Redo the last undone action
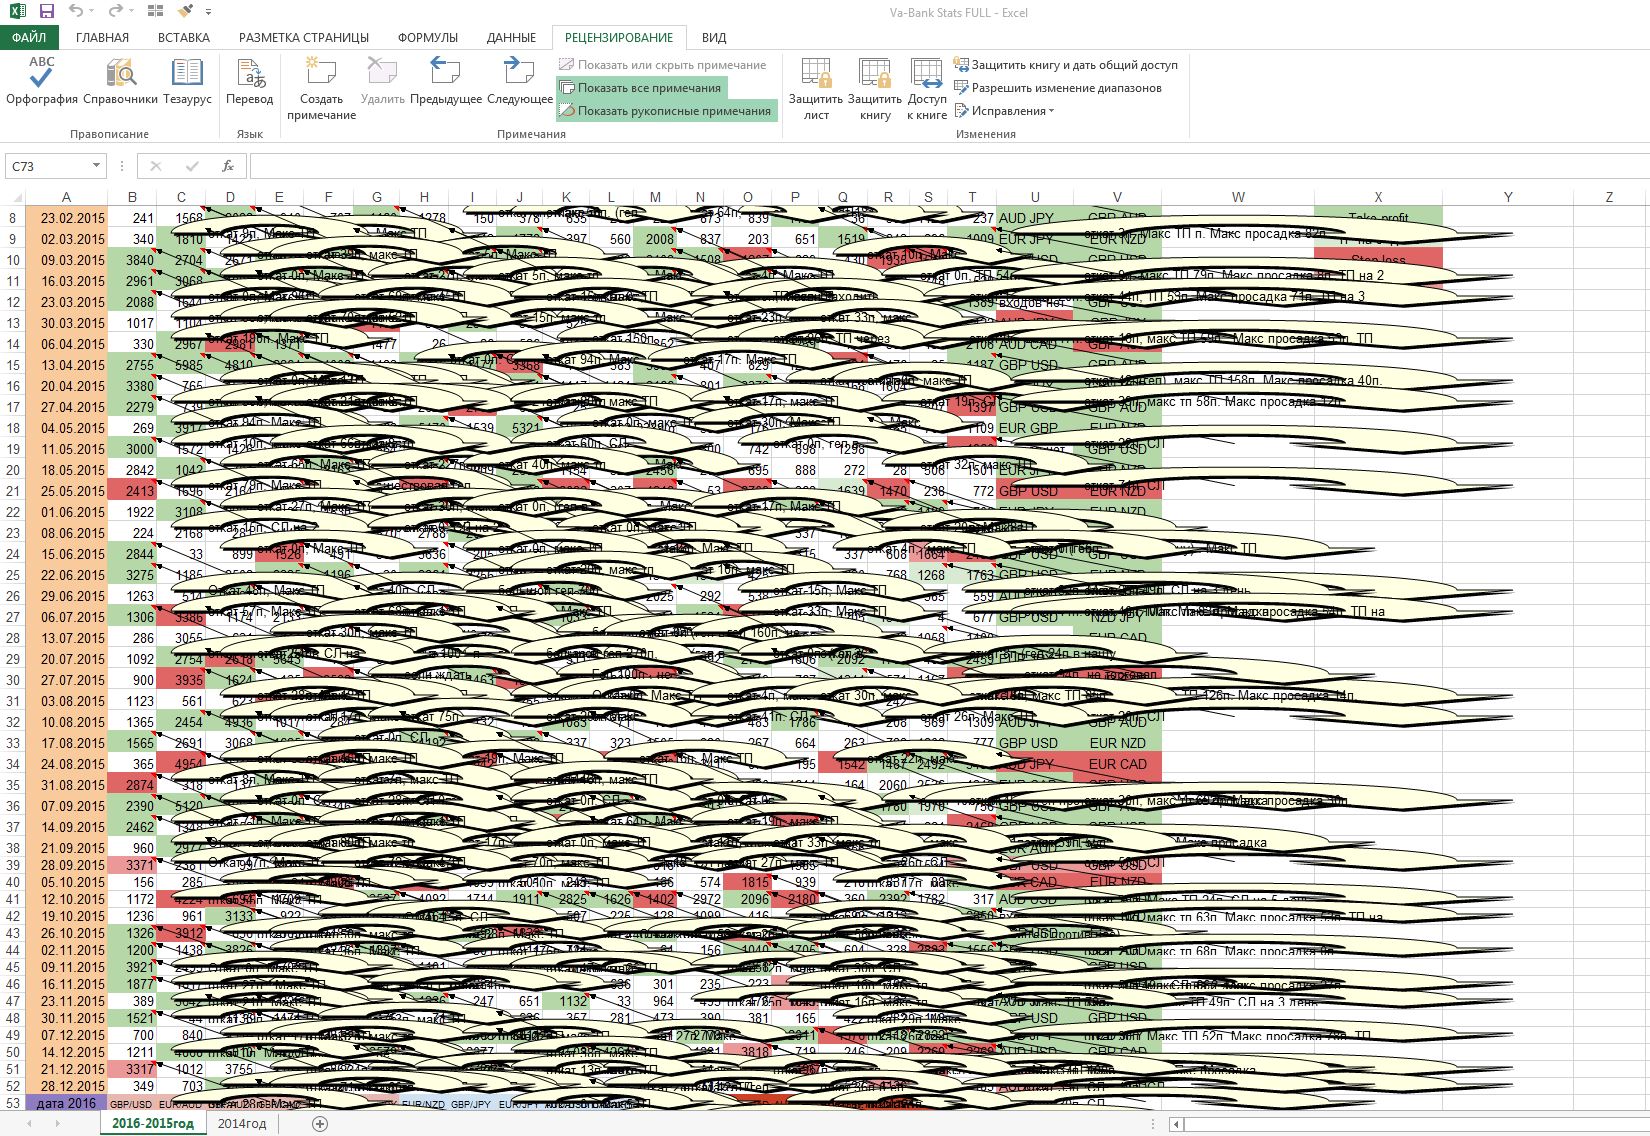This screenshot has width=1650, height=1136. 114,12
